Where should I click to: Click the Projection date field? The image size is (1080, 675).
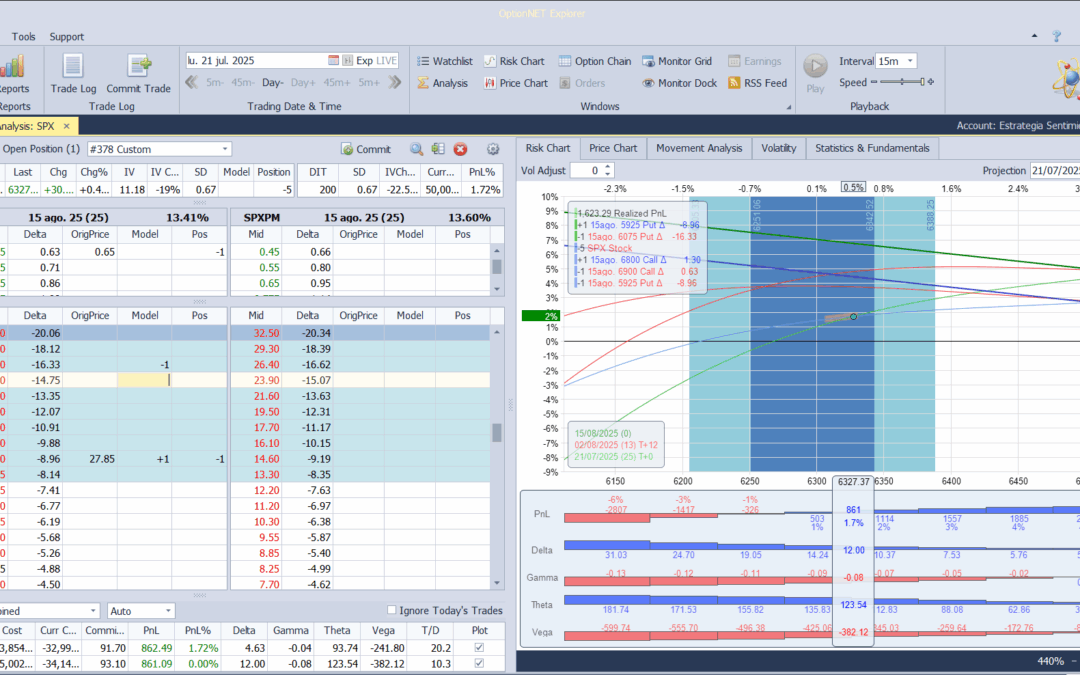(x=1055, y=171)
